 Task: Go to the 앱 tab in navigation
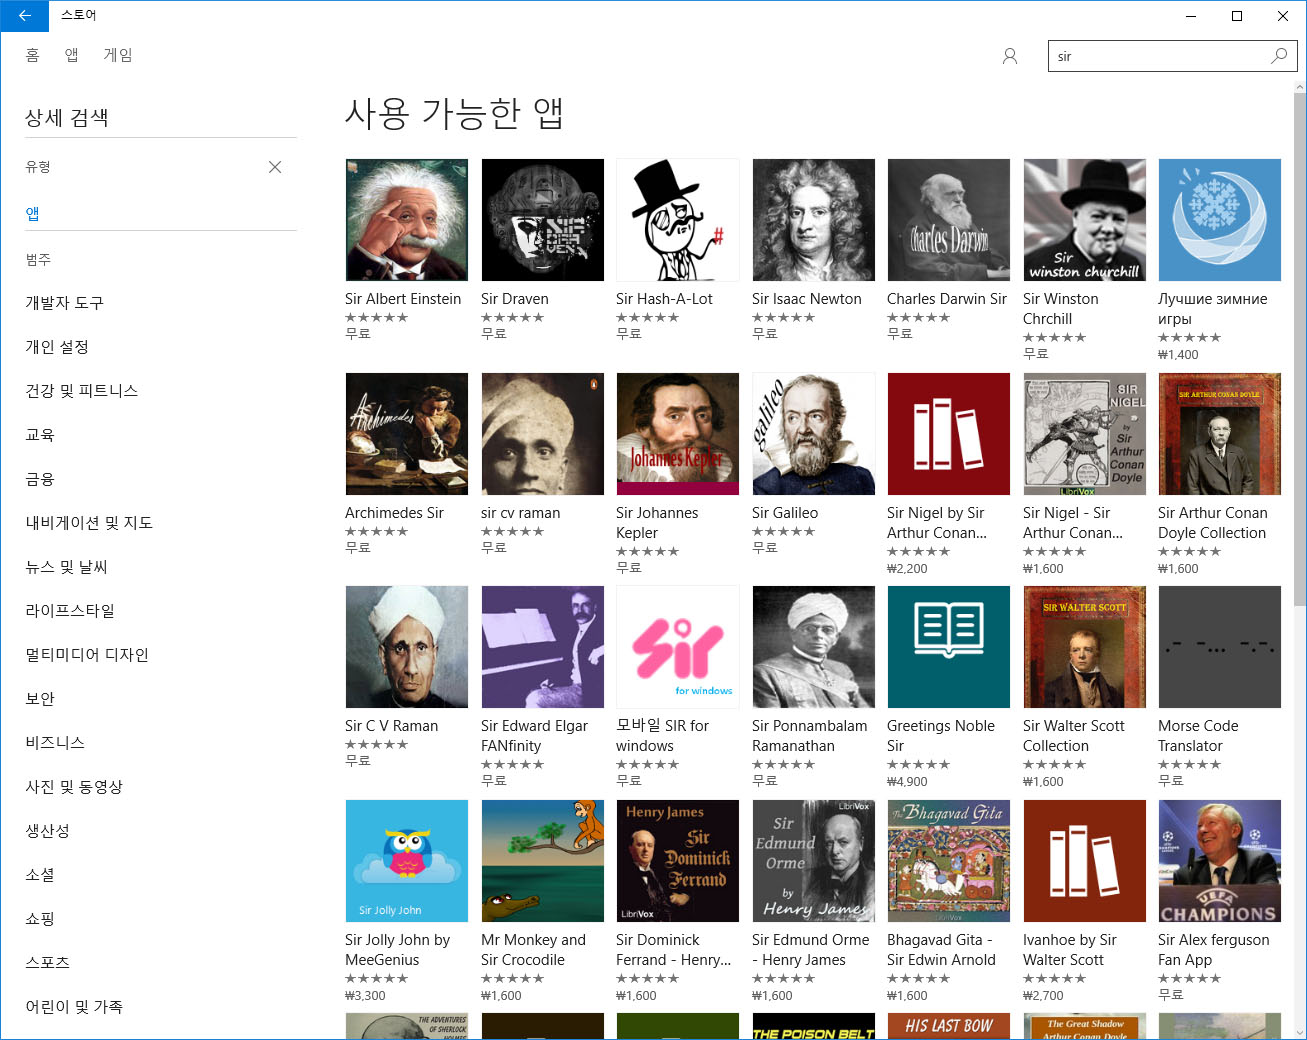point(72,55)
